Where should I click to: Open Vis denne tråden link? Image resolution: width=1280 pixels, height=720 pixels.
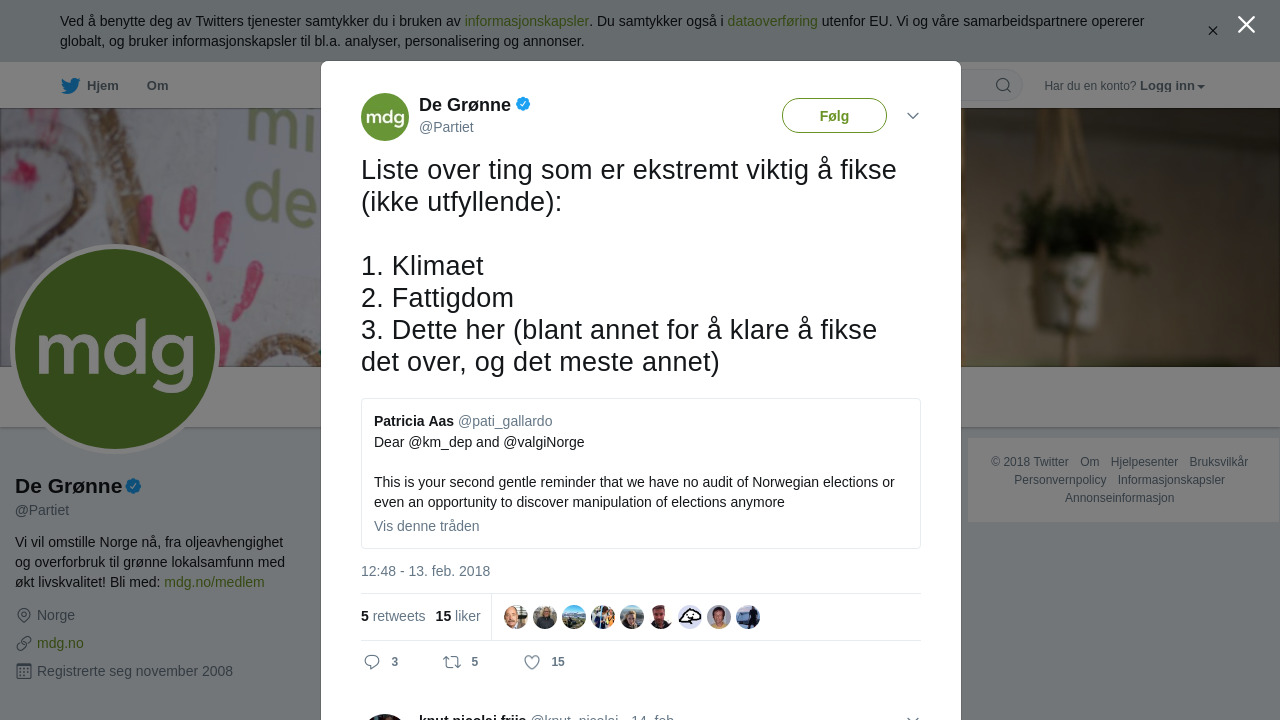427,526
